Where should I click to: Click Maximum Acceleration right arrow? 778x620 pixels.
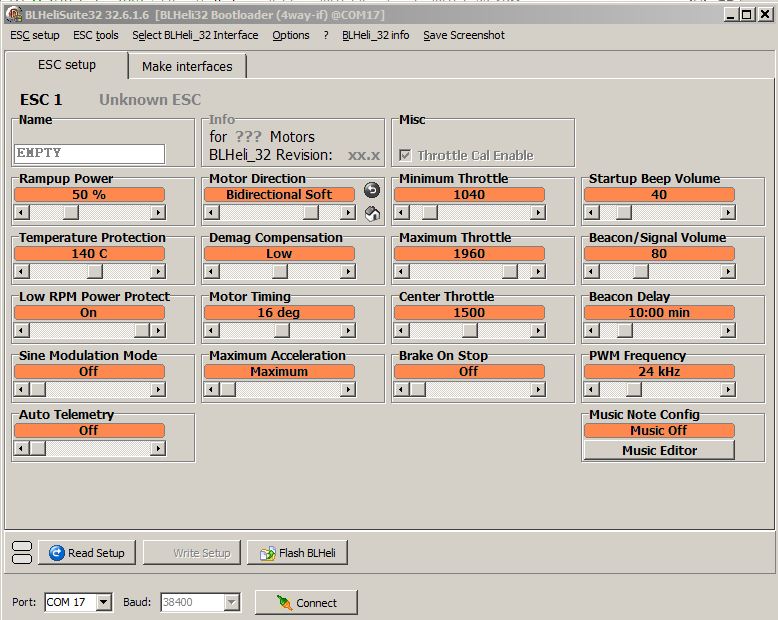348,389
